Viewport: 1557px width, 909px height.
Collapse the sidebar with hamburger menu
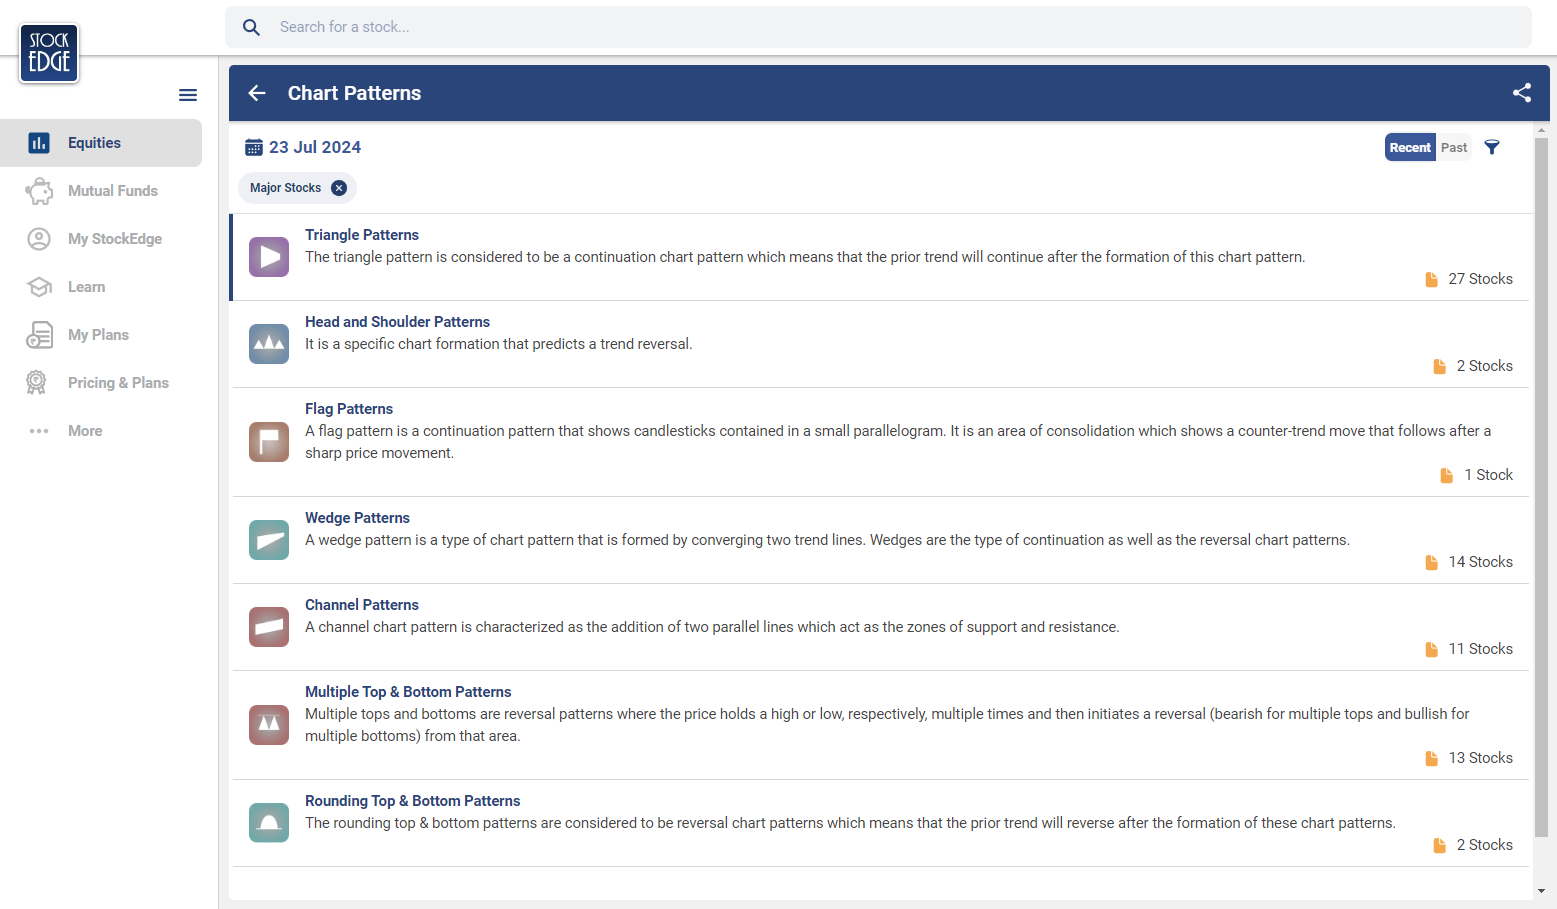(188, 95)
